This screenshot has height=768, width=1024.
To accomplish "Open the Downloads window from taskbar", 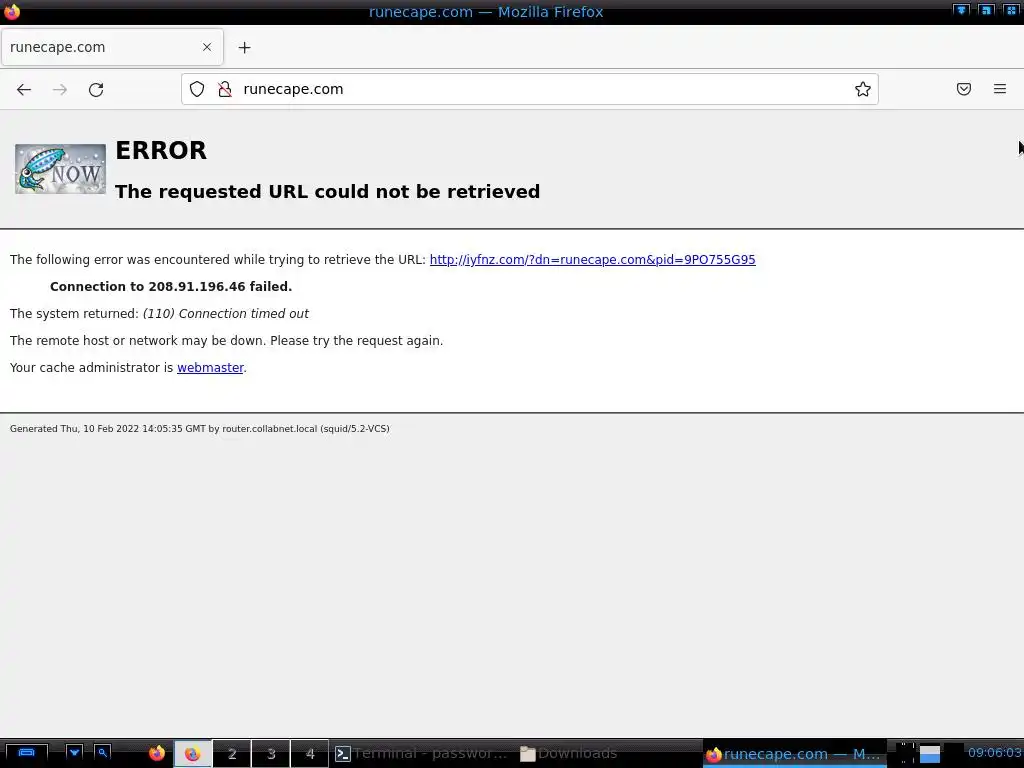I will (x=569, y=754).
